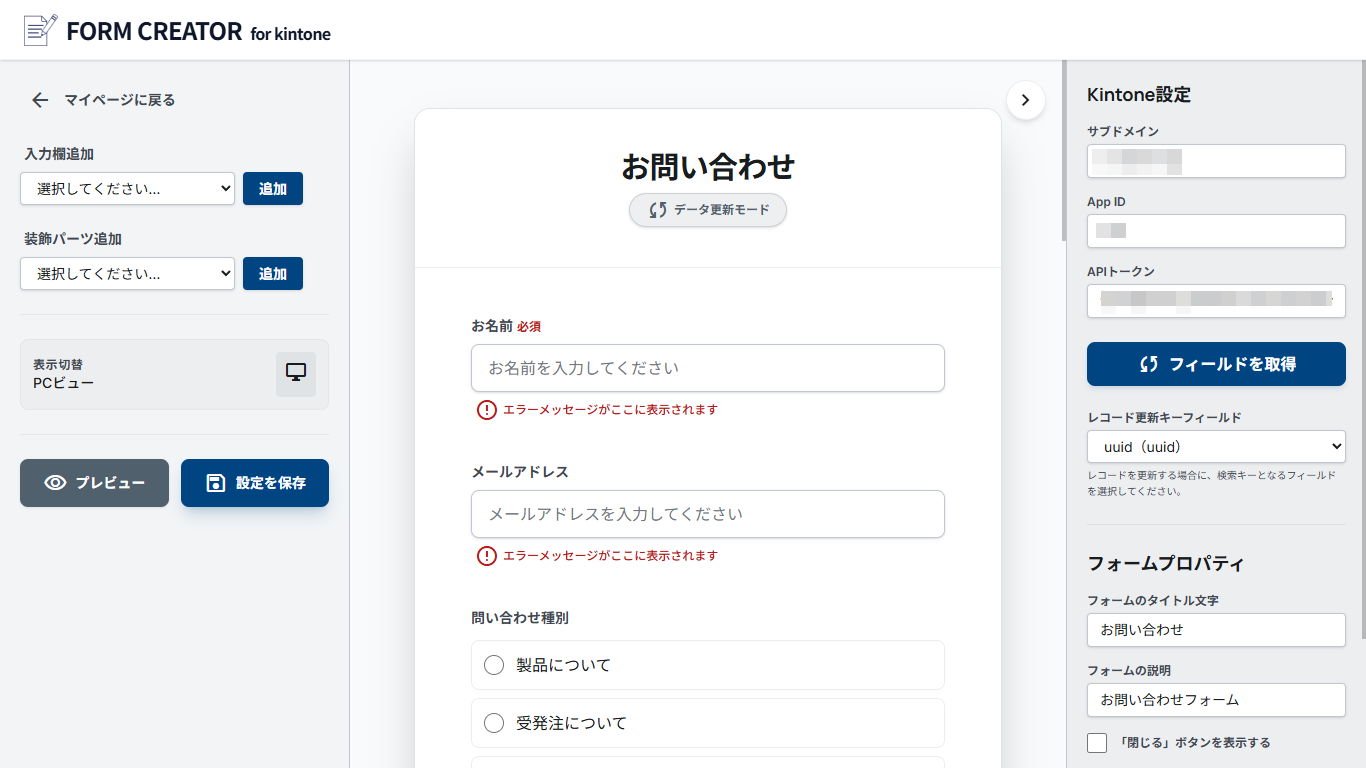Click the APIトークン input field
Viewport: 1366px width, 768px height.
click(1216, 301)
